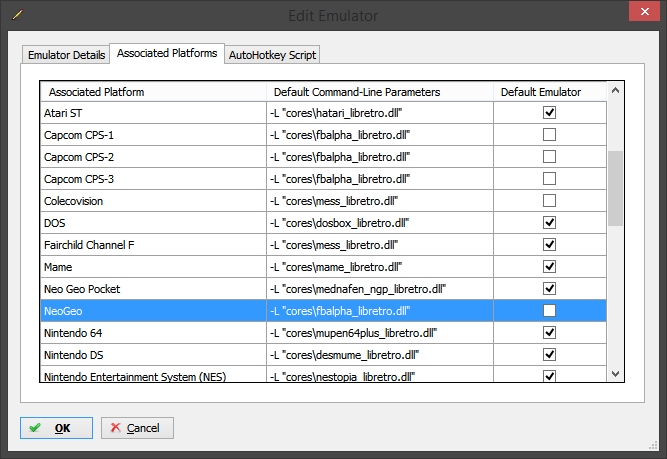The height and width of the screenshot is (459, 667).
Task: Edit Capcom CPS-2 command-line parameters cell
Action: (x=380, y=157)
